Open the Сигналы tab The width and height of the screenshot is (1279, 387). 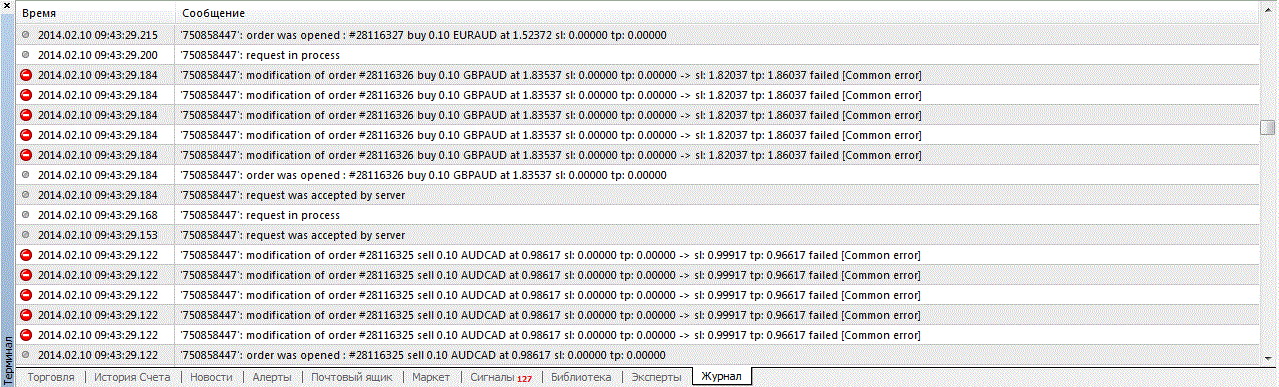coord(501,377)
